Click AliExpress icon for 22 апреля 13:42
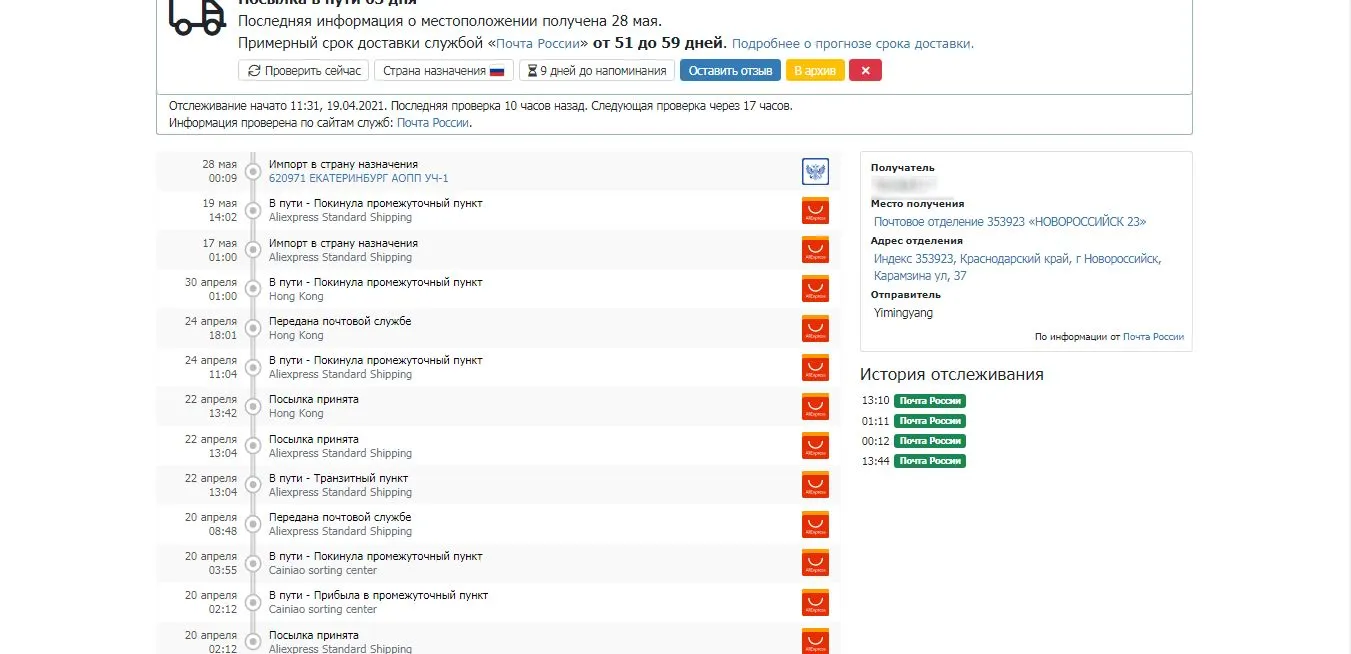This screenshot has height=654, width=1351. pyautogui.click(x=815, y=406)
